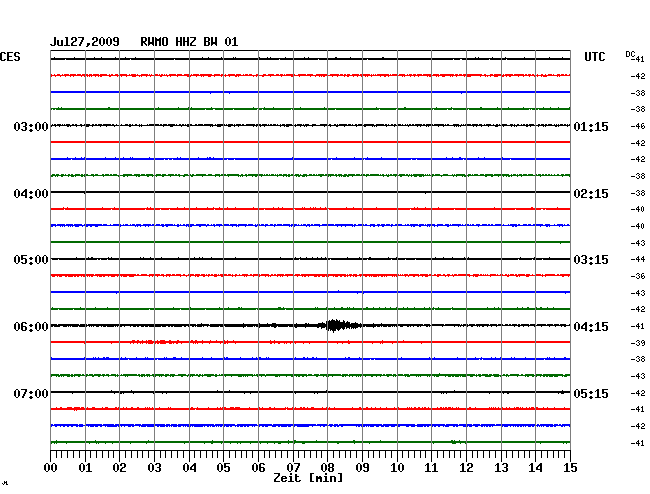Select the 04:00 CES time label
This screenshot has width=650, height=494.
[31, 194]
